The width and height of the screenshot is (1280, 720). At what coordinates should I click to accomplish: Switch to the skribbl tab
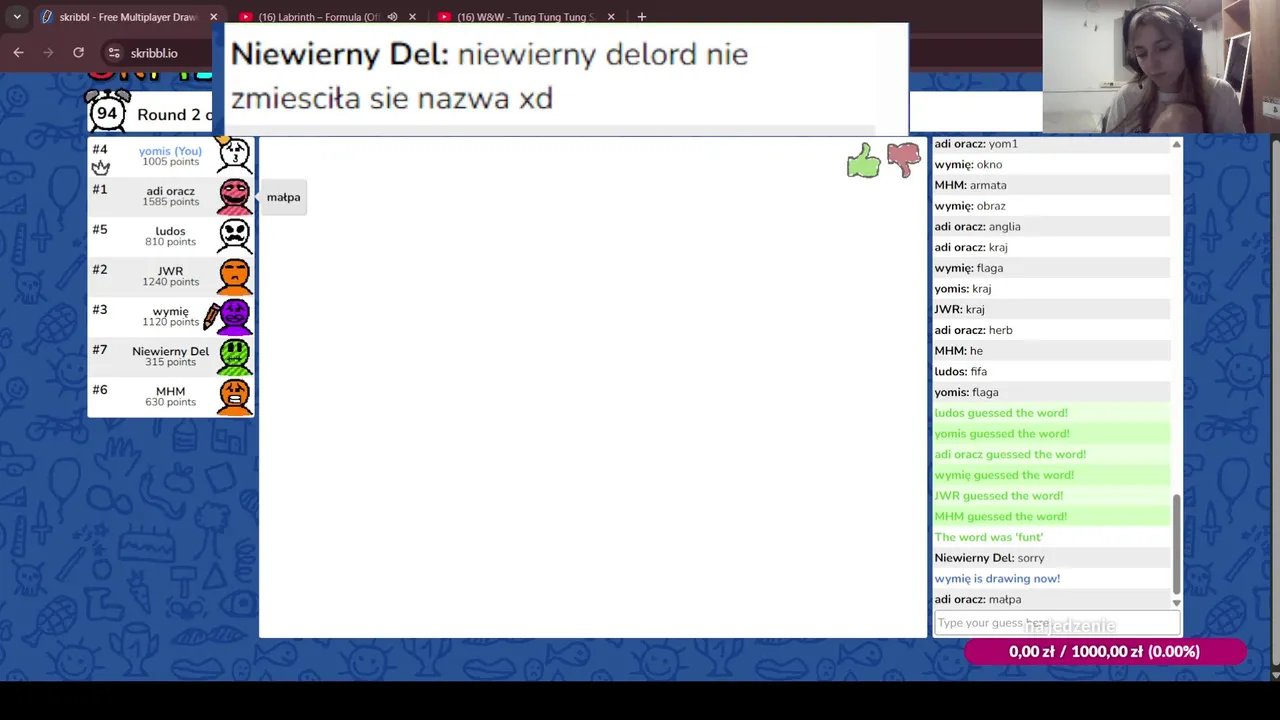point(128,17)
